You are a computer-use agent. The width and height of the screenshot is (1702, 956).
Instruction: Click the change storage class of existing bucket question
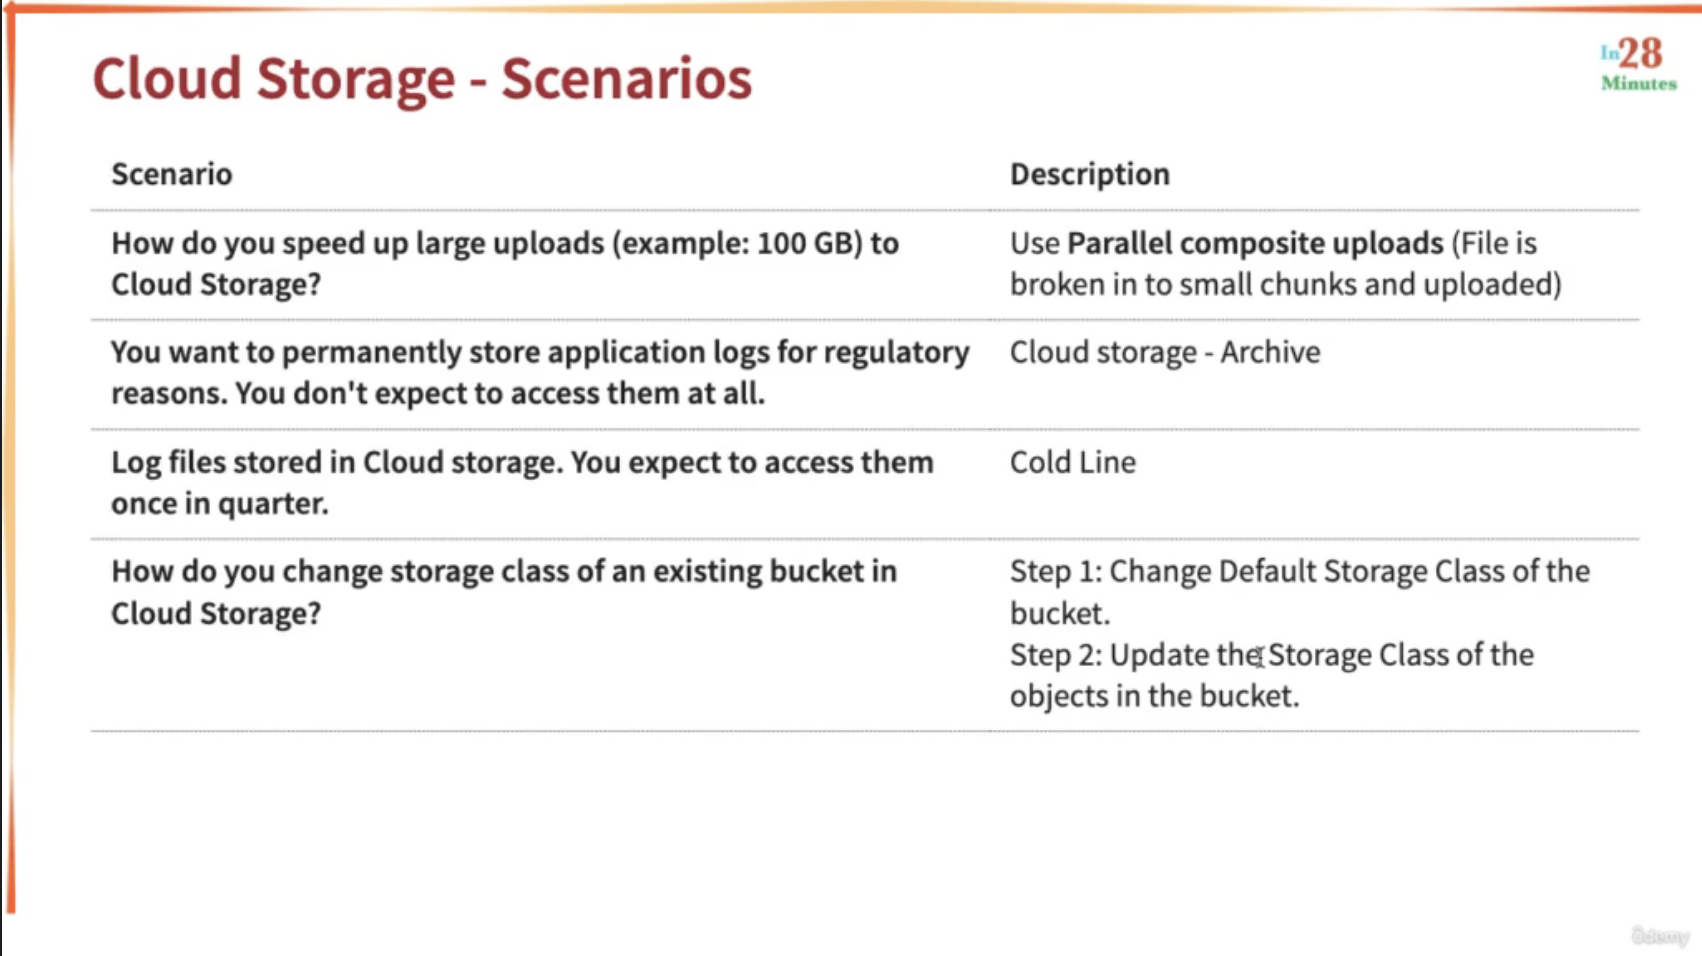click(x=504, y=592)
